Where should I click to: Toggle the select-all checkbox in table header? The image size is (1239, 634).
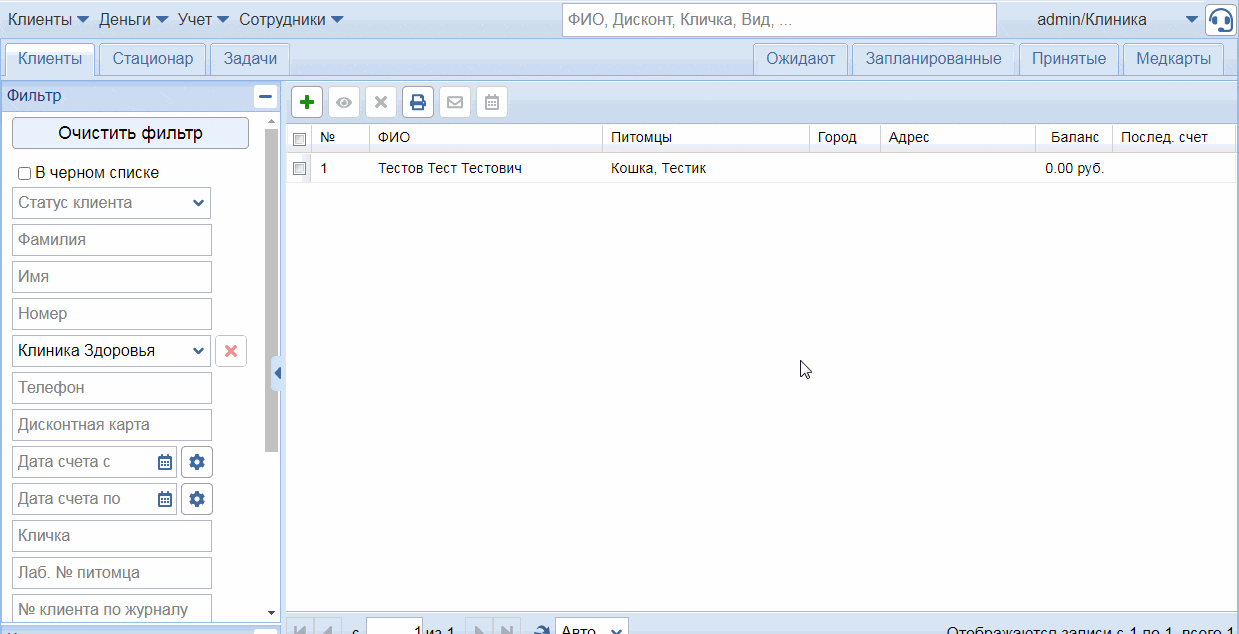299,138
